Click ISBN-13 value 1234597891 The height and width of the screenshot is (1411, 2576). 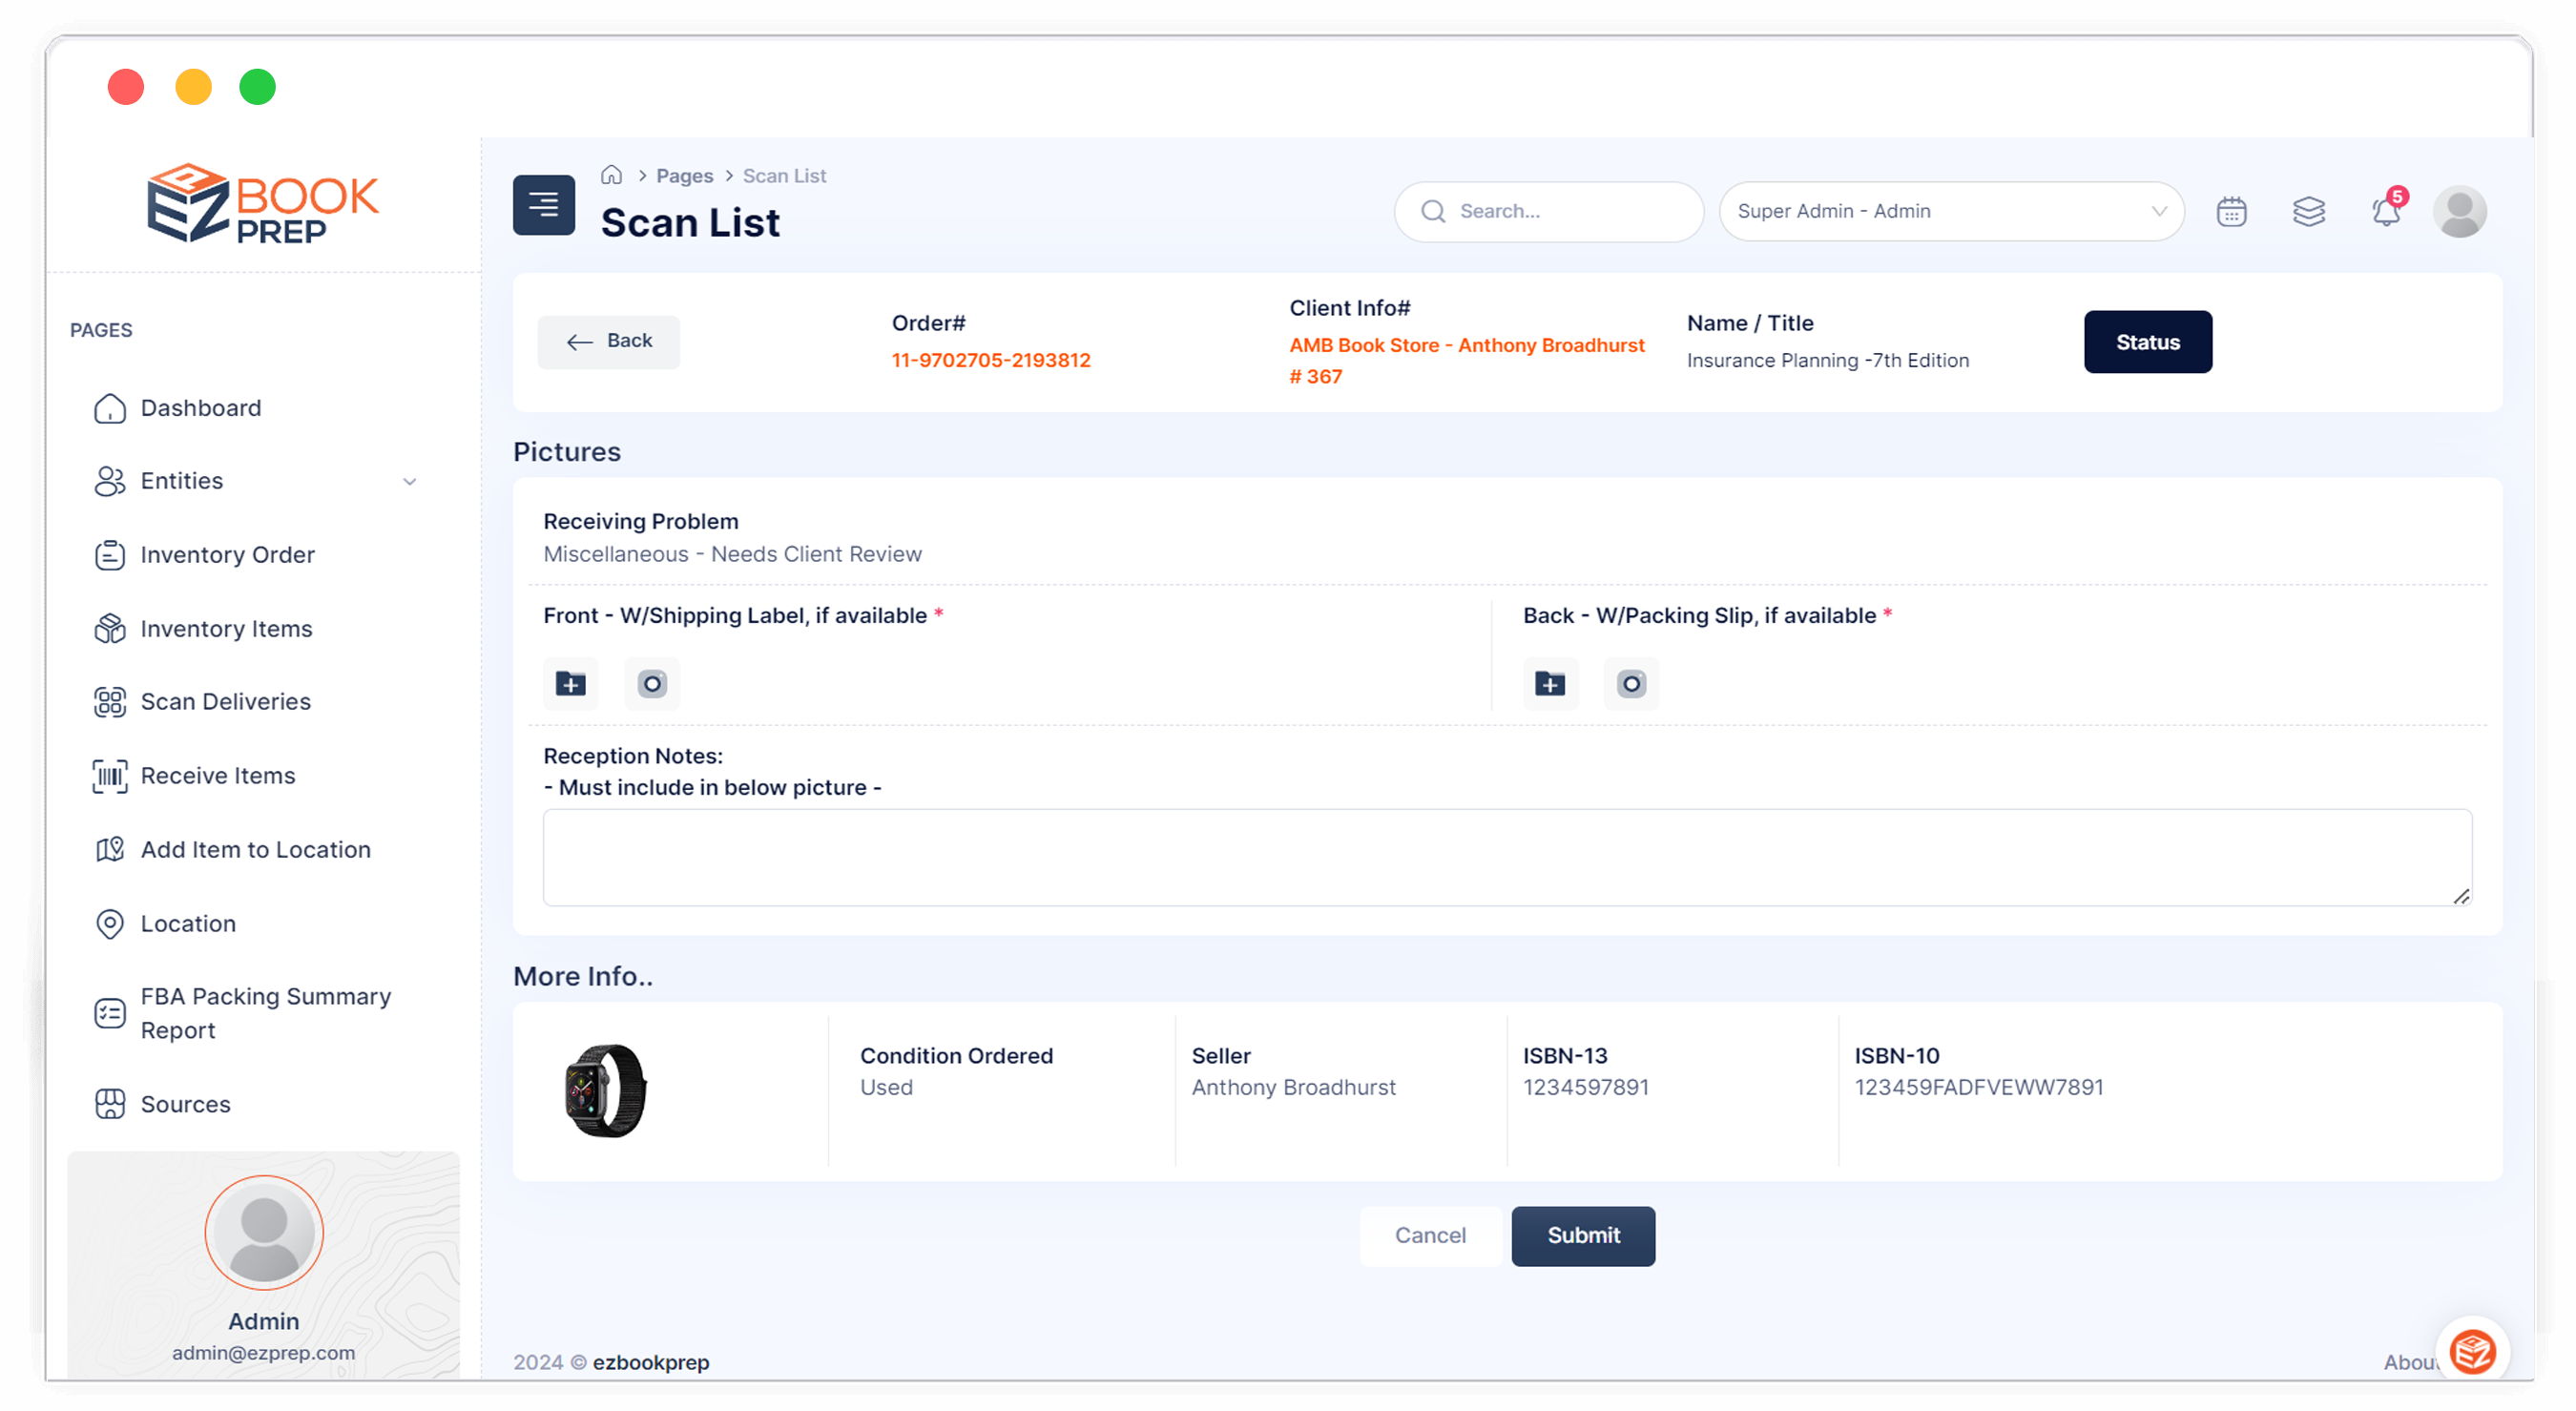(x=1585, y=1087)
